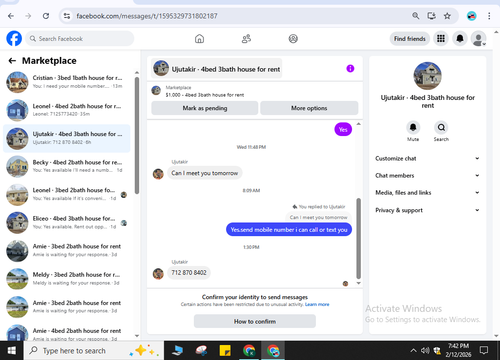Open Sticky Notes from taskbar
Image resolution: width=500 pixels, height=360 pixels.
(225, 351)
